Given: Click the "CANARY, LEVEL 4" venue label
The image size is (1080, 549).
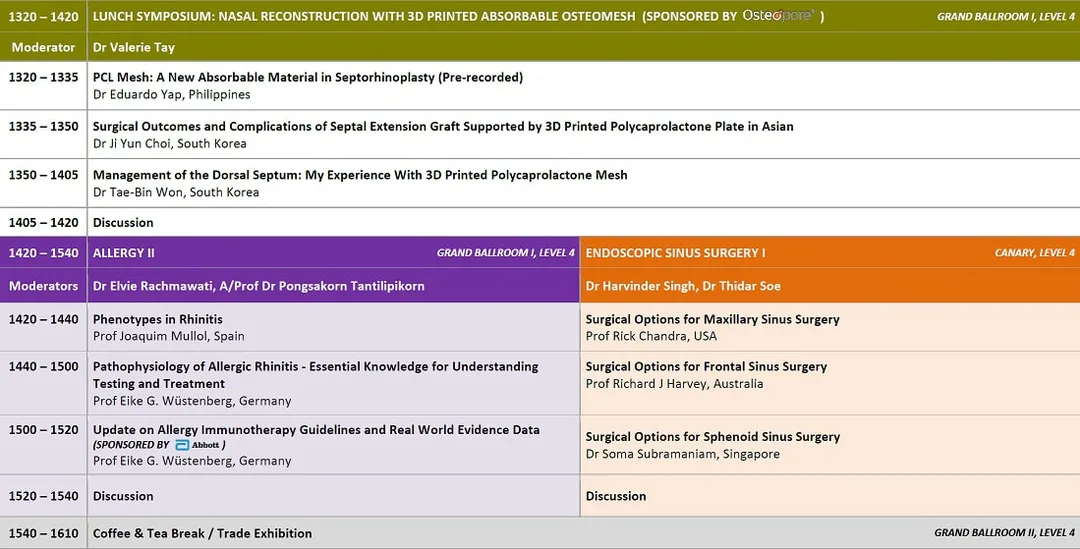Looking at the screenshot, I should [x=1035, y=253].
